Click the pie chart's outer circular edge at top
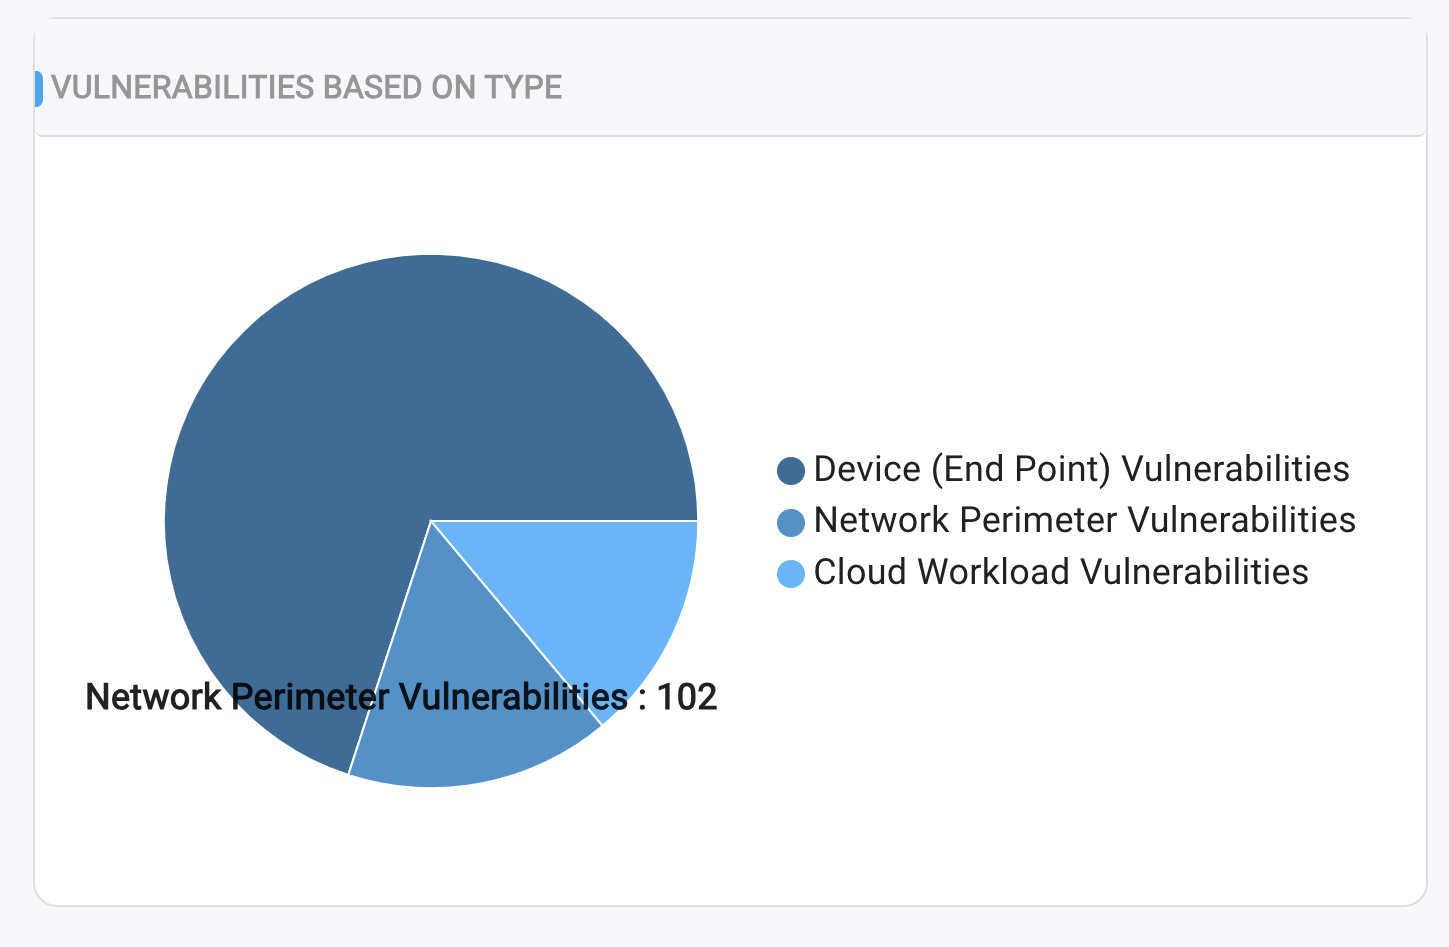Viewport: 1449px width, 947px height. point(431,256)
